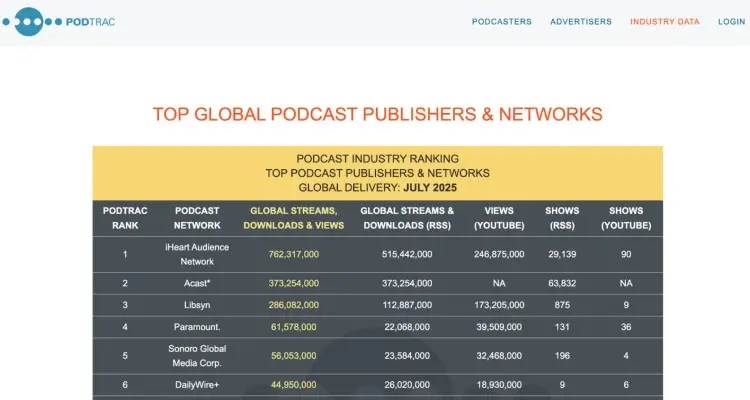750x400 pixels.
Task: Select iHeart Audience Network row name
Action: 197,255
